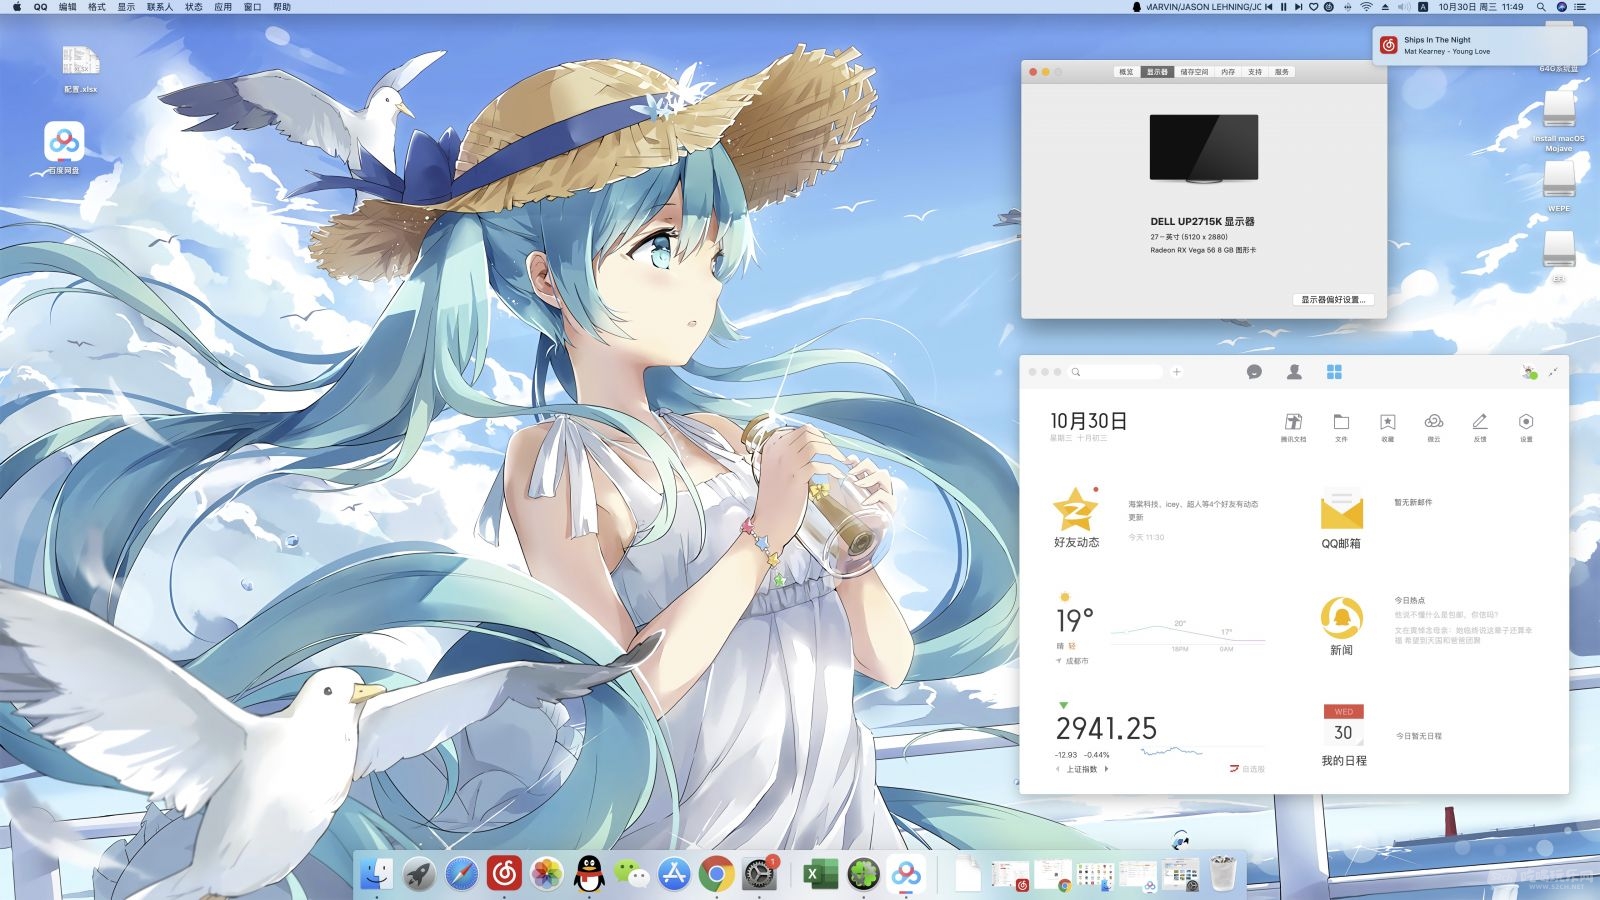Click 成都市 weather location
This screenshot has width=1600, height=900.
point(1072,661)
